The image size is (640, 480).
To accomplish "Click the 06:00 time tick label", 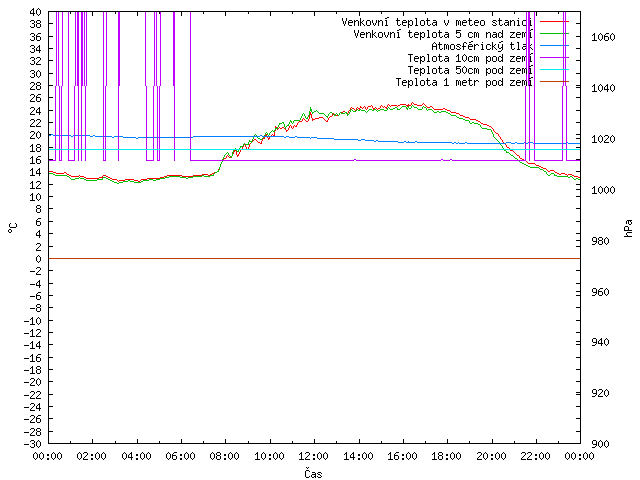I will pos(180,456).
